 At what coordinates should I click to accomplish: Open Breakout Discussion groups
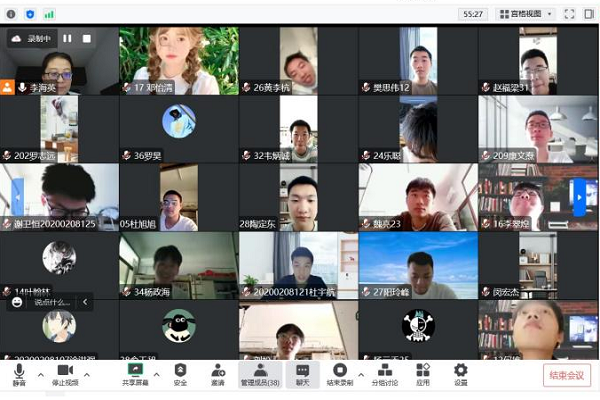point(384,374)
